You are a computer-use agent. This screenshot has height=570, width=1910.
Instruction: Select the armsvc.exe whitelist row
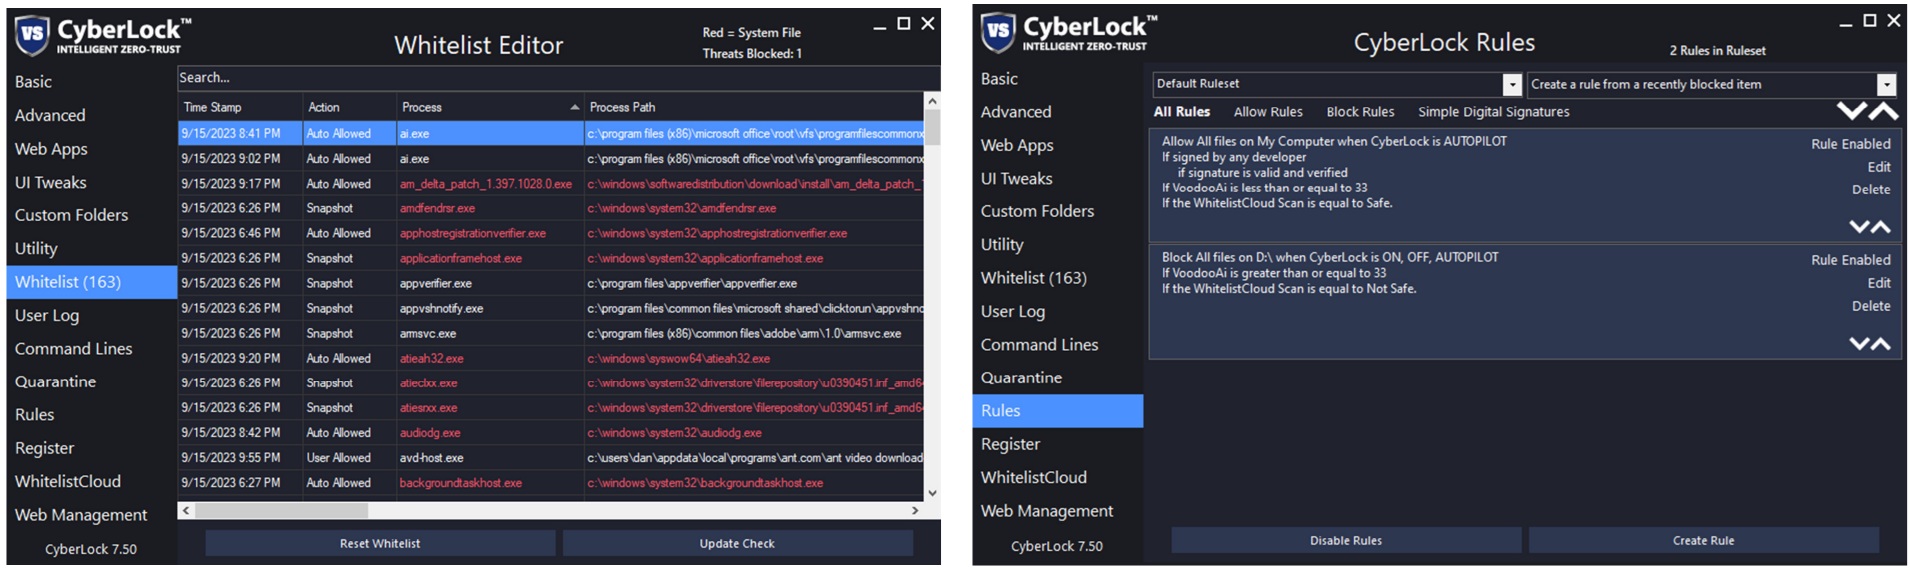(x=551, y=333)
